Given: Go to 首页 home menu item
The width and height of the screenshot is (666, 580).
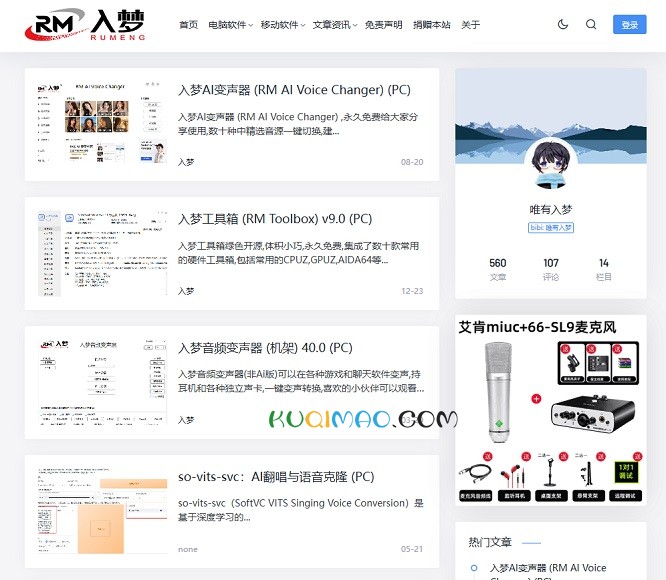Looking at the screenshot, I should [189, 25].
